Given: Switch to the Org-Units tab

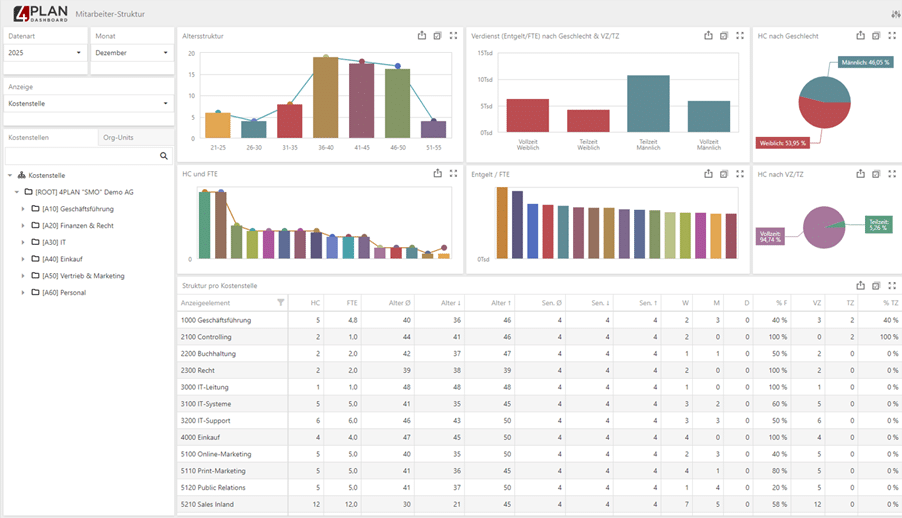Looking at the screenshot, I should click(x=136, y=138).
